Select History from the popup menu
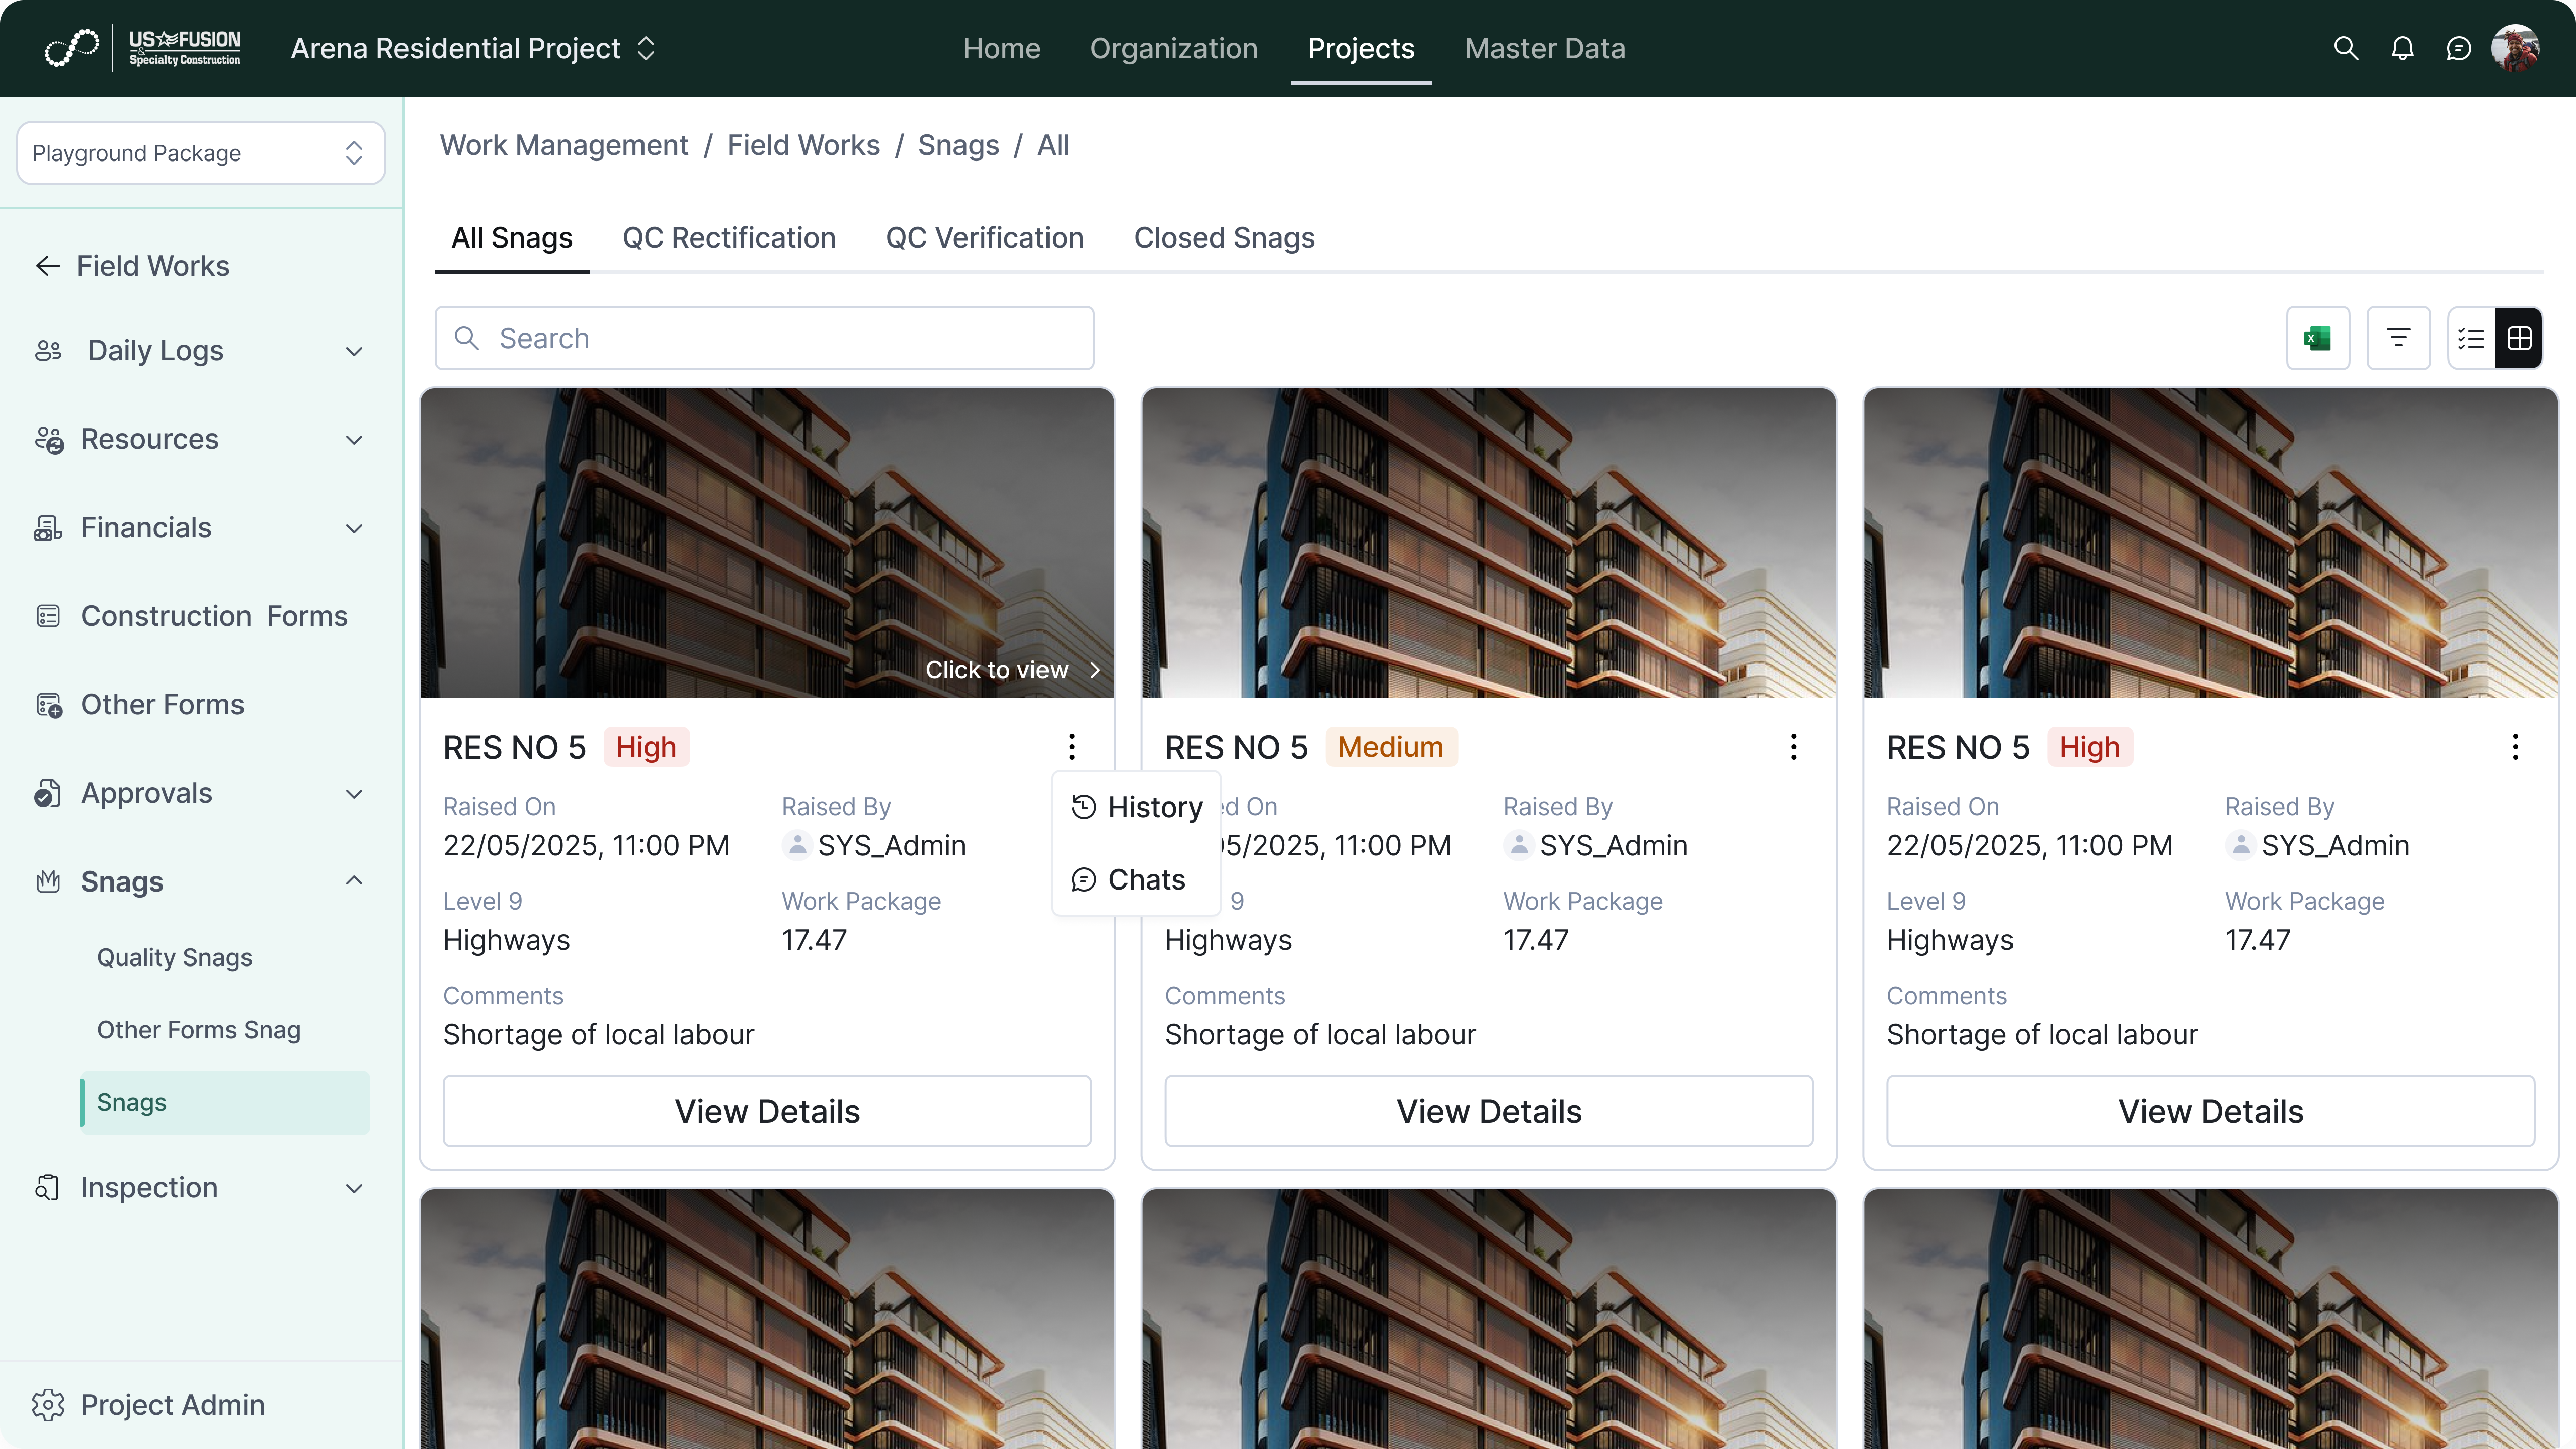The height and width of the screenshot is (1449, 2576). [1137, 807]
